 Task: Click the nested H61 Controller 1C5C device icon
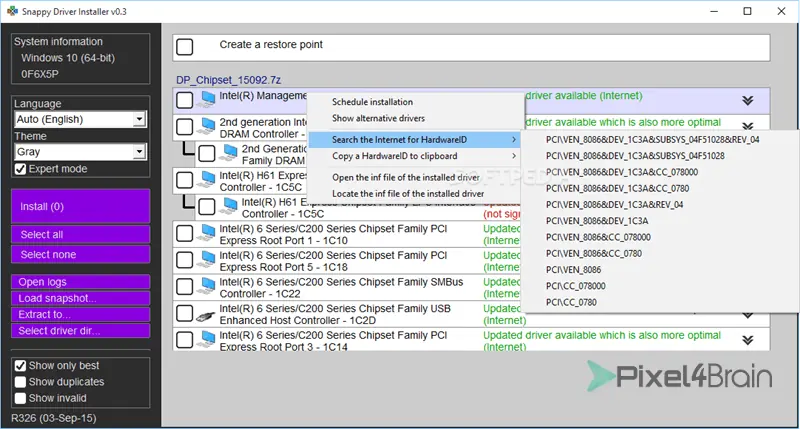(x=229, y=206)
